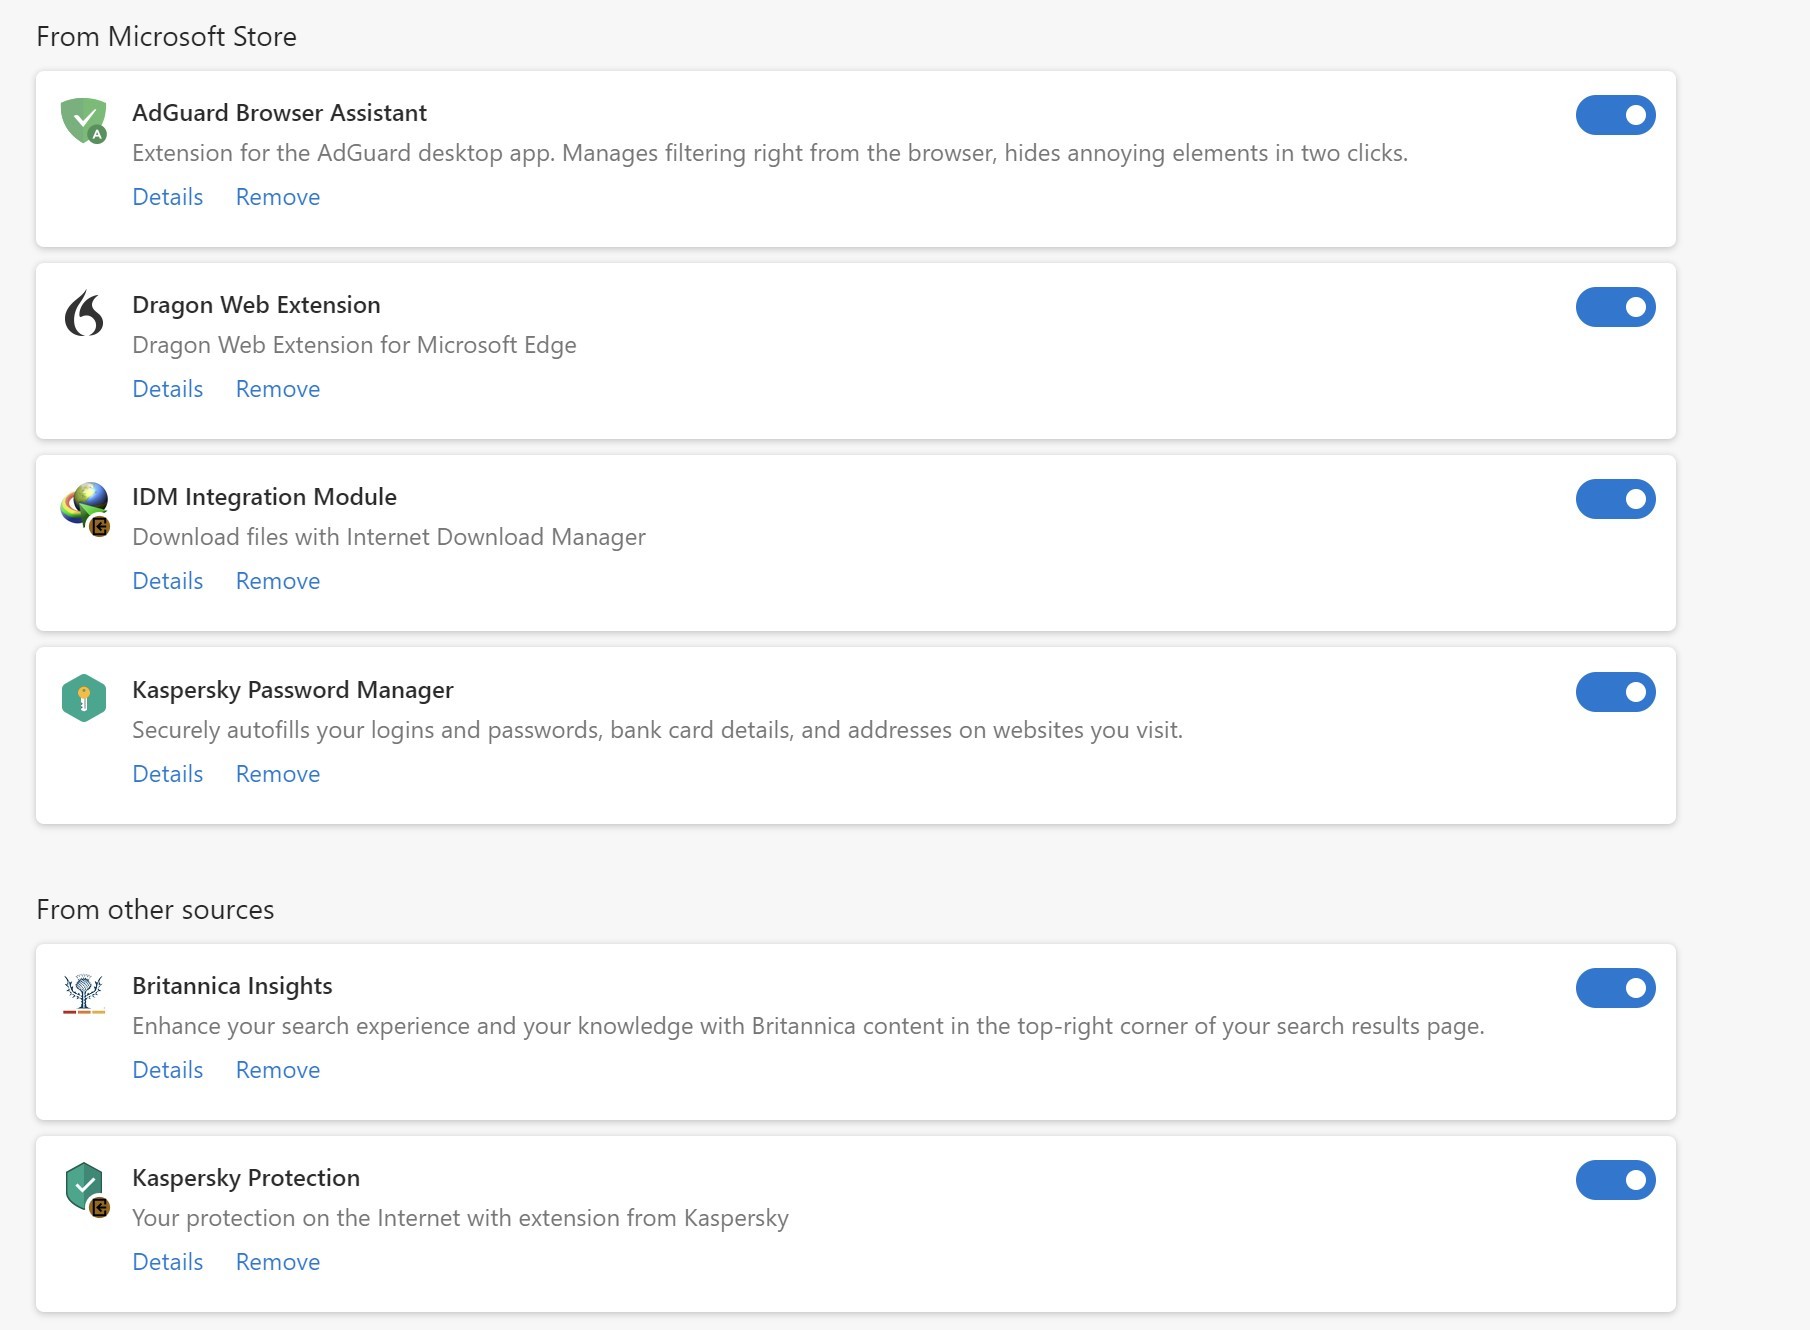The width and height of the screenshot is (1810, 1330).
Task: Disable the AdGuard Browser Assistant toggle
Action: coord(1615,115)
